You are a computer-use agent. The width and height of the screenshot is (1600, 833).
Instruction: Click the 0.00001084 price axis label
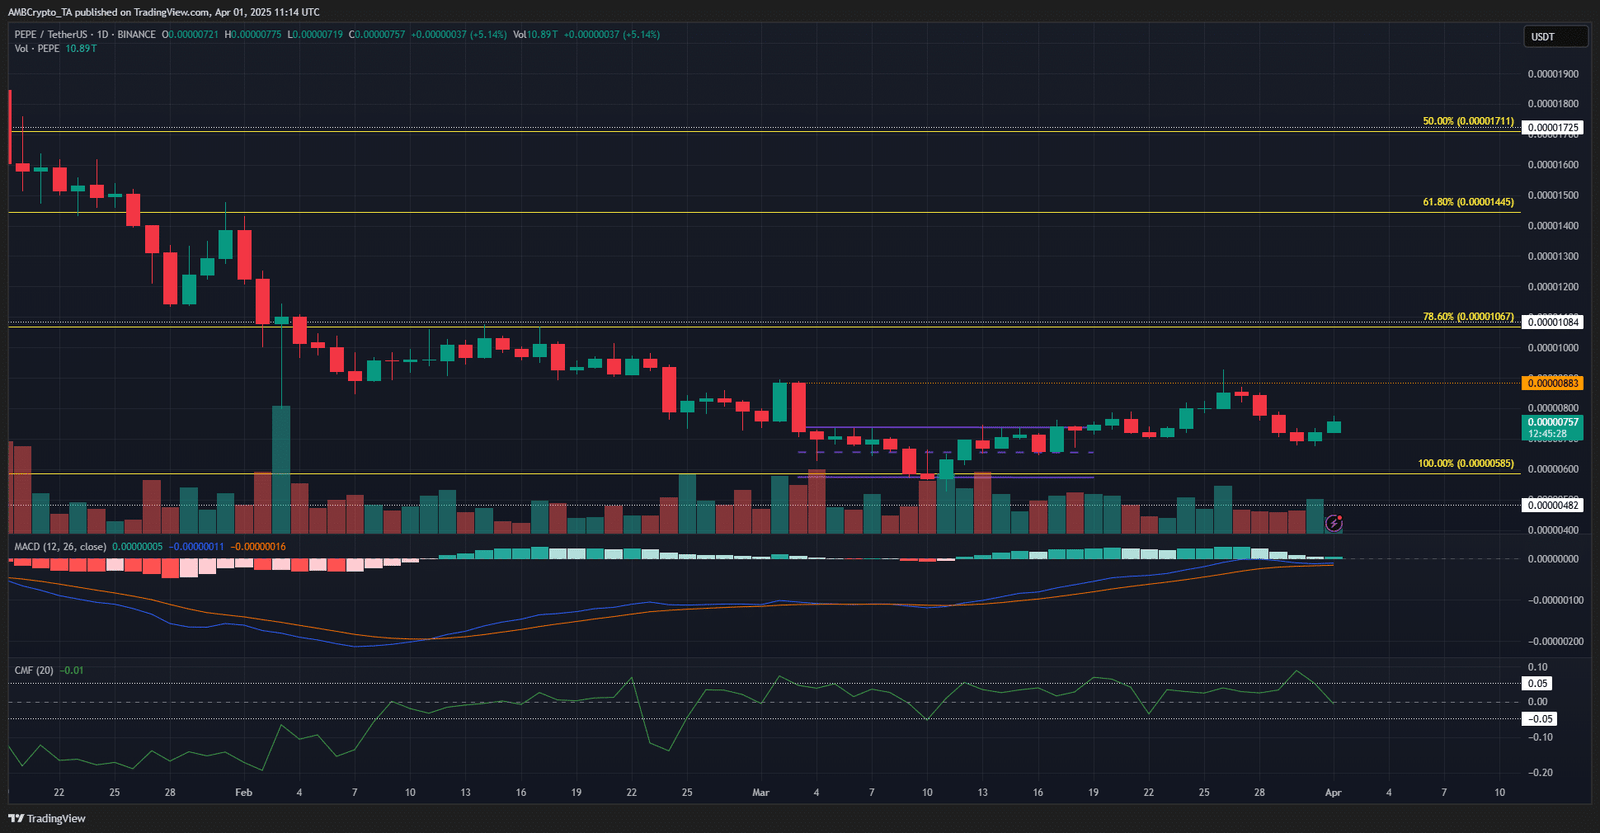point(1552,322)
